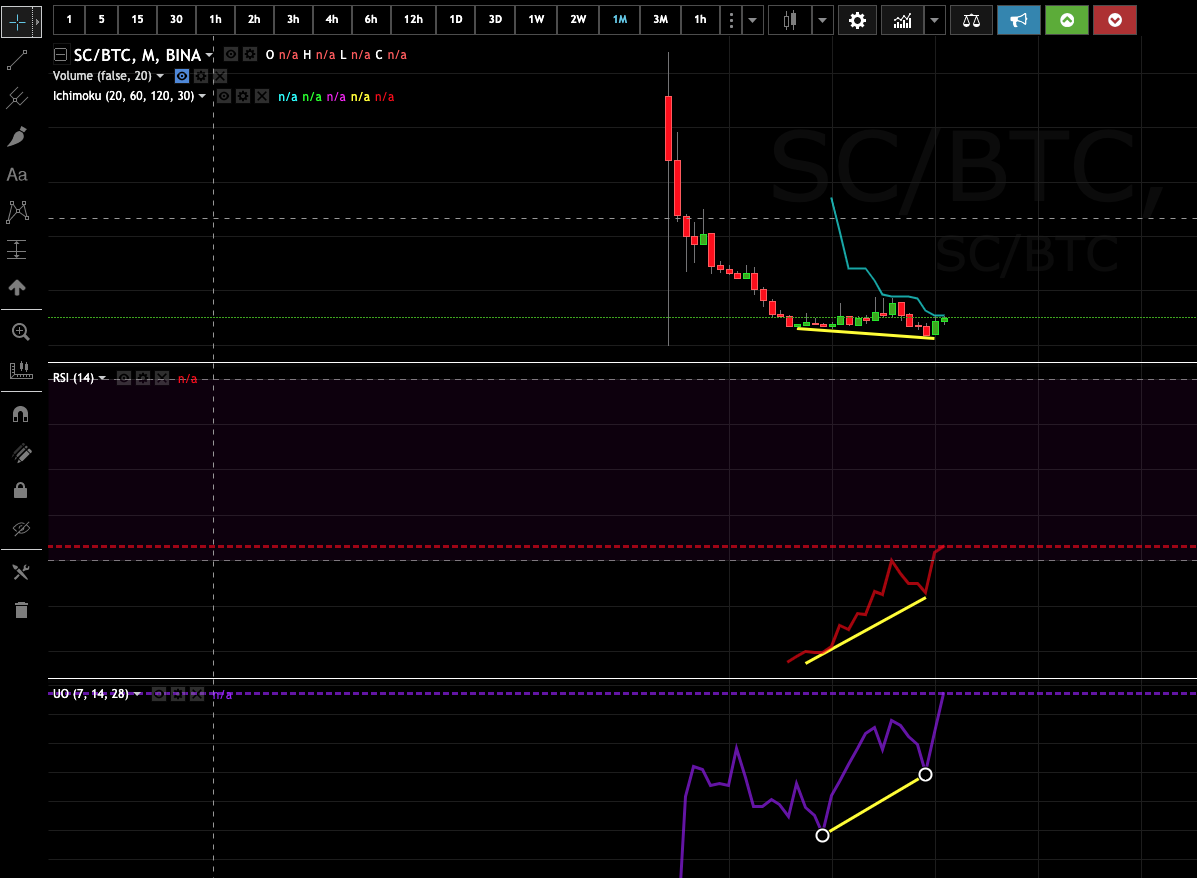Open SC/BTC series settings gear

point(250,54)
